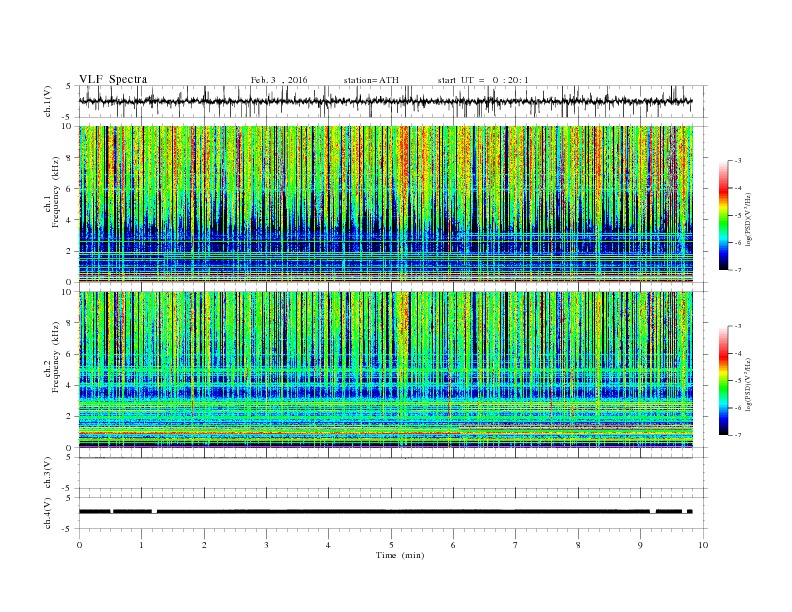Click the "2" tick on the Time axis

pos(204,545)
